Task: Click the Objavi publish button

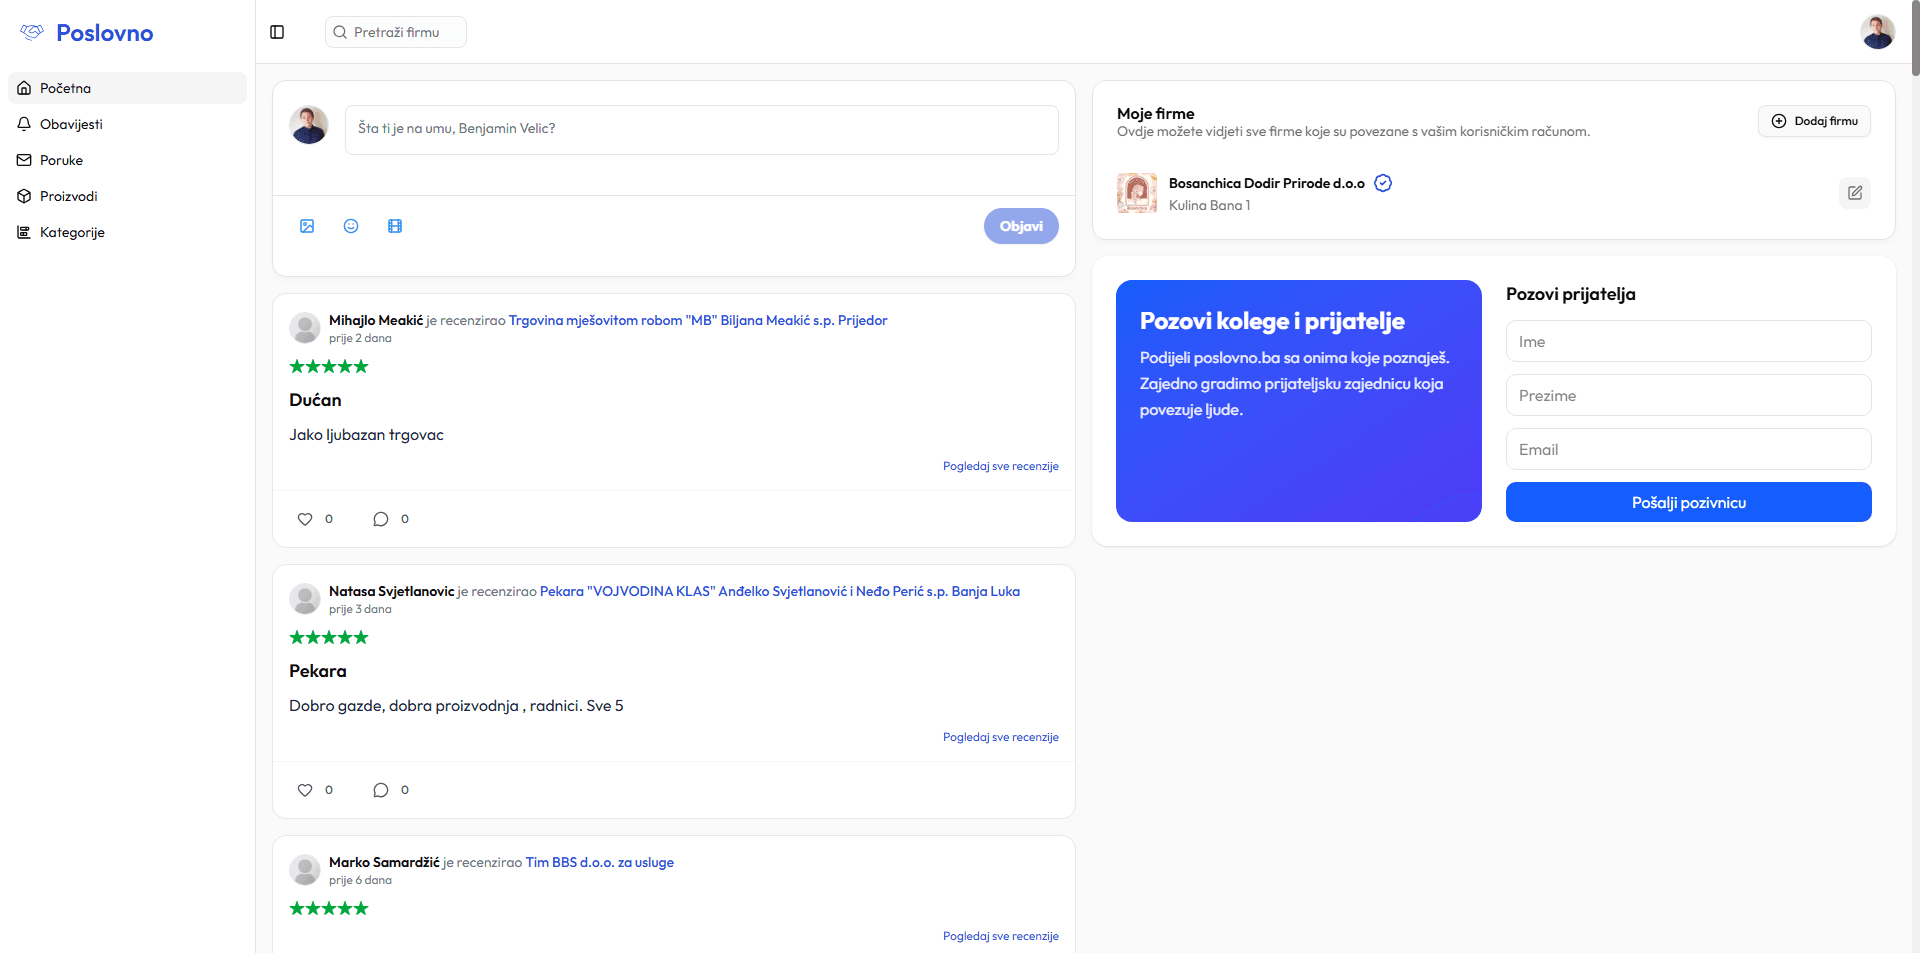Action: click(1021, 226)
